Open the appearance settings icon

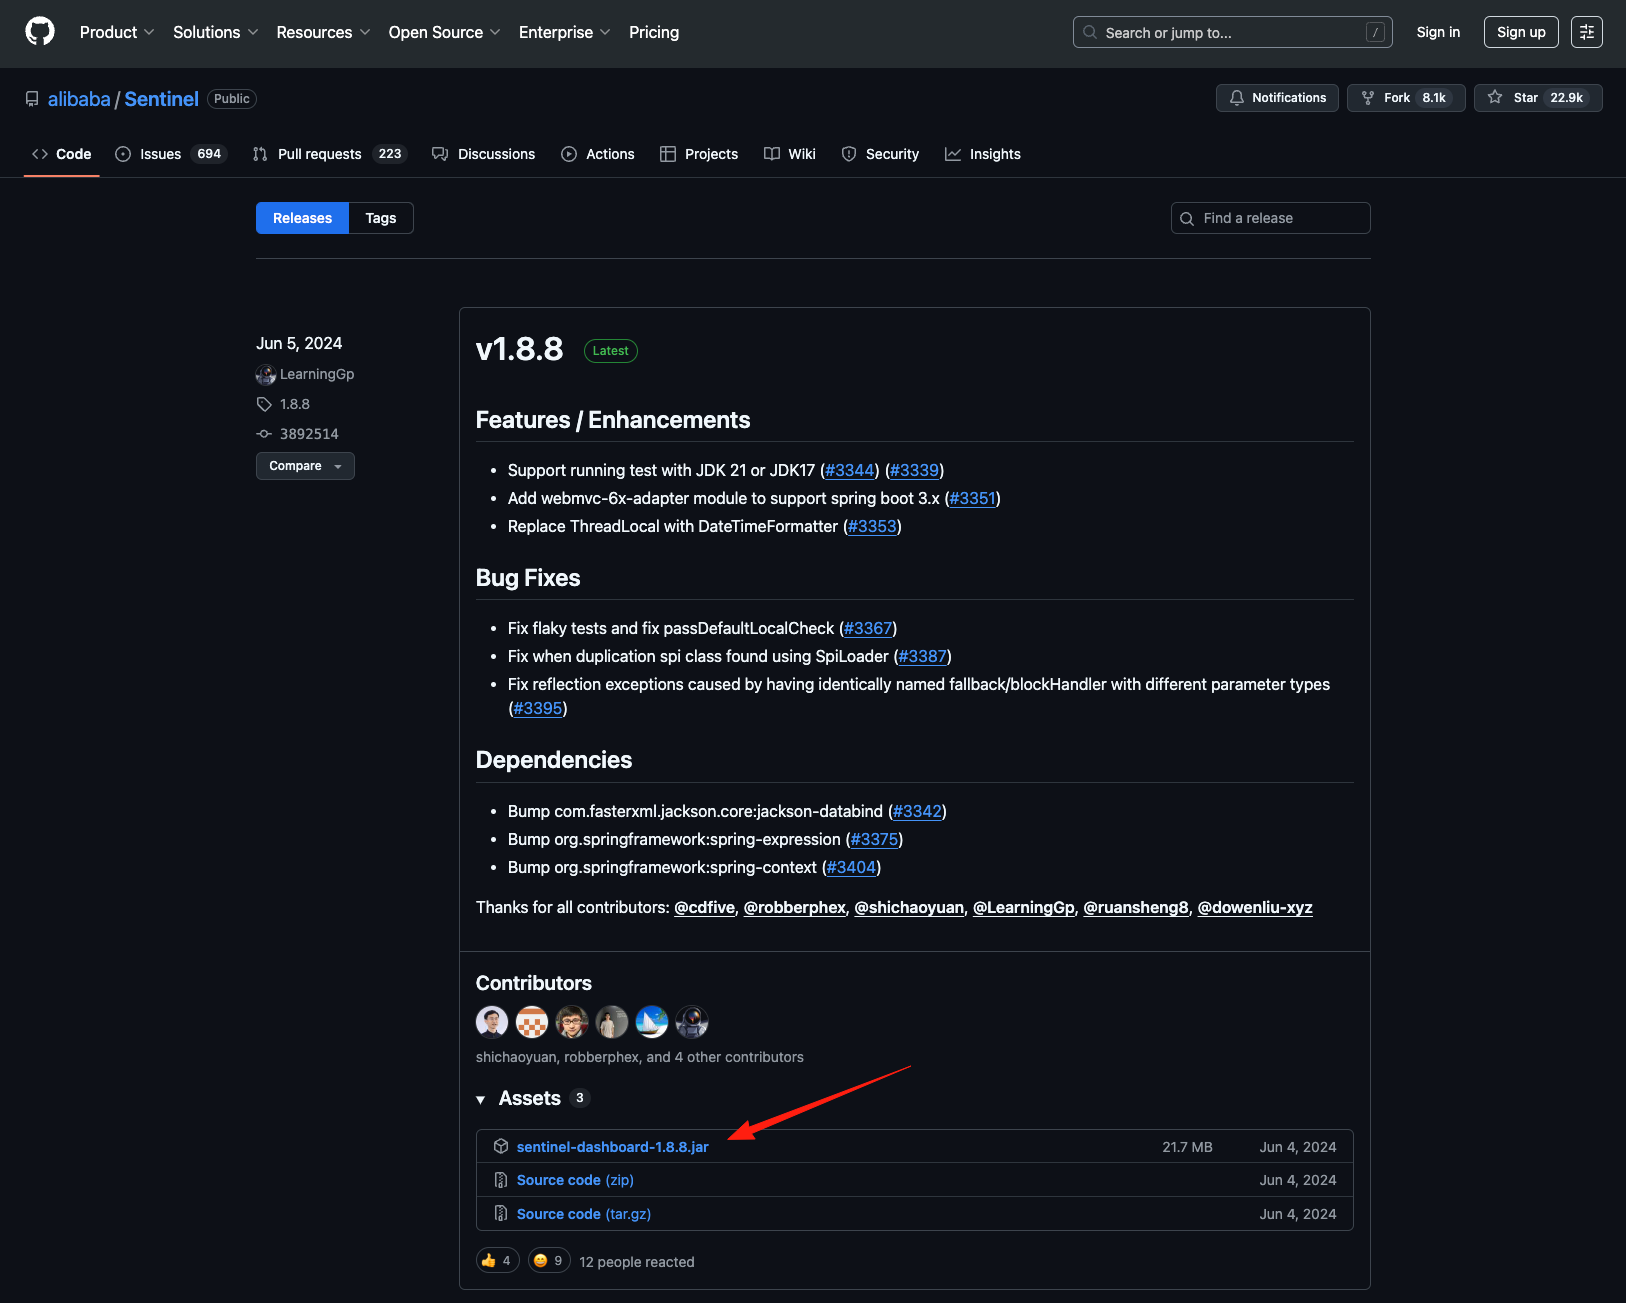point(1587,32)
